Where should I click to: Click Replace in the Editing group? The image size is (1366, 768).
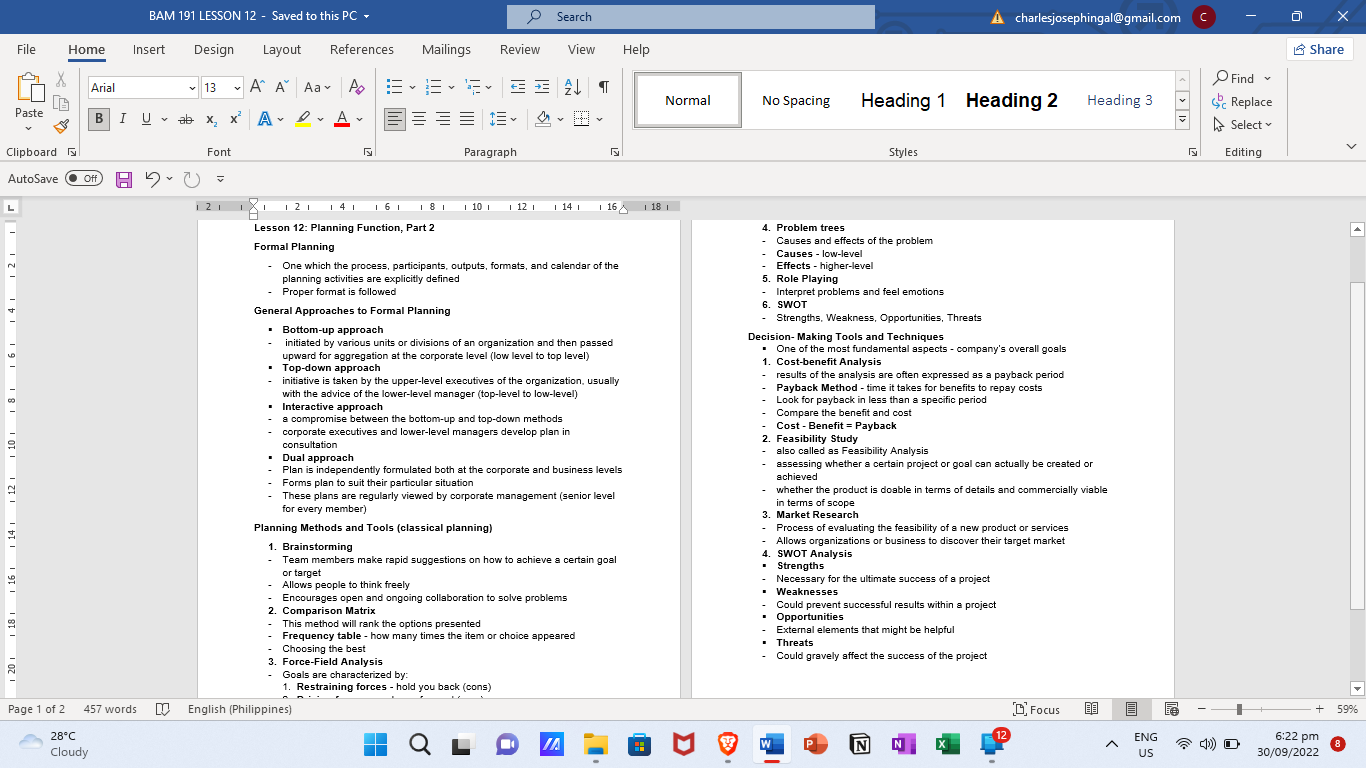[1242, 101]
